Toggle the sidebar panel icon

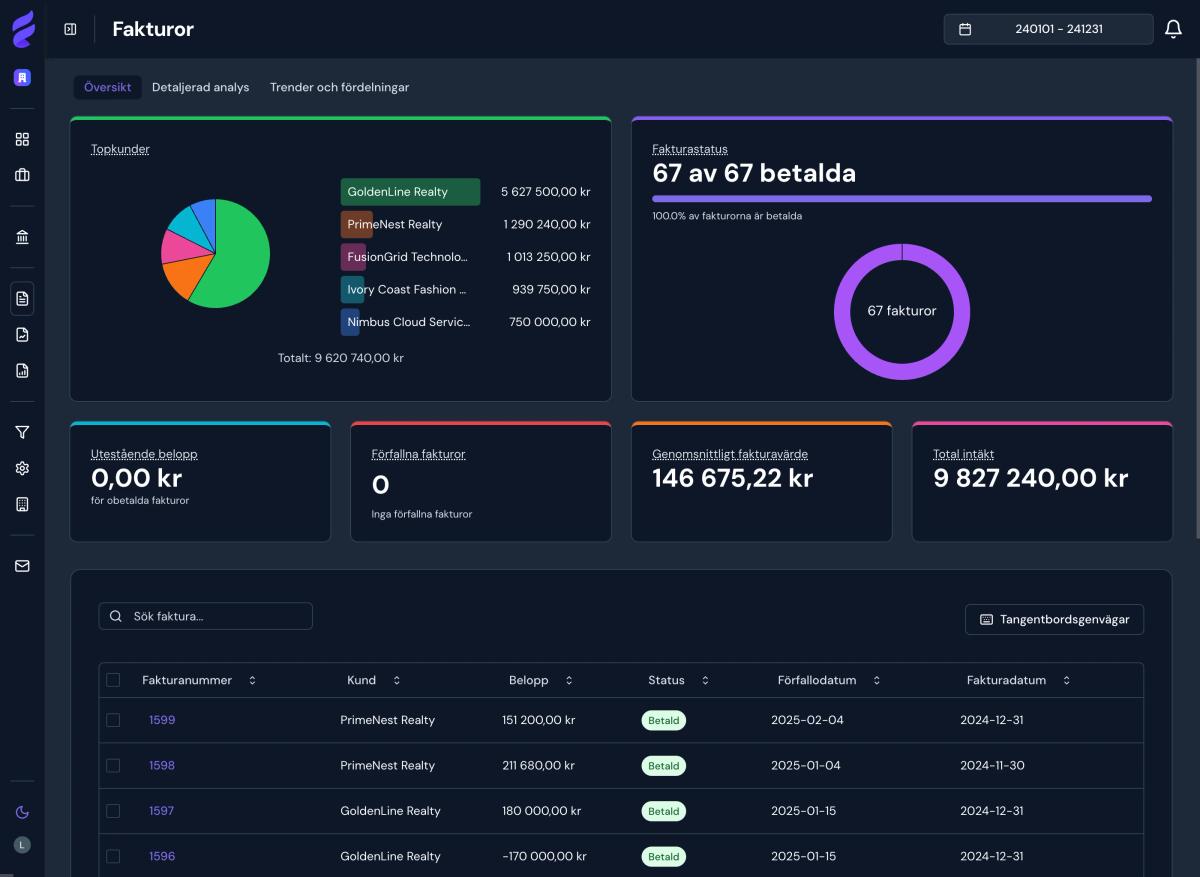coord(70,30)
